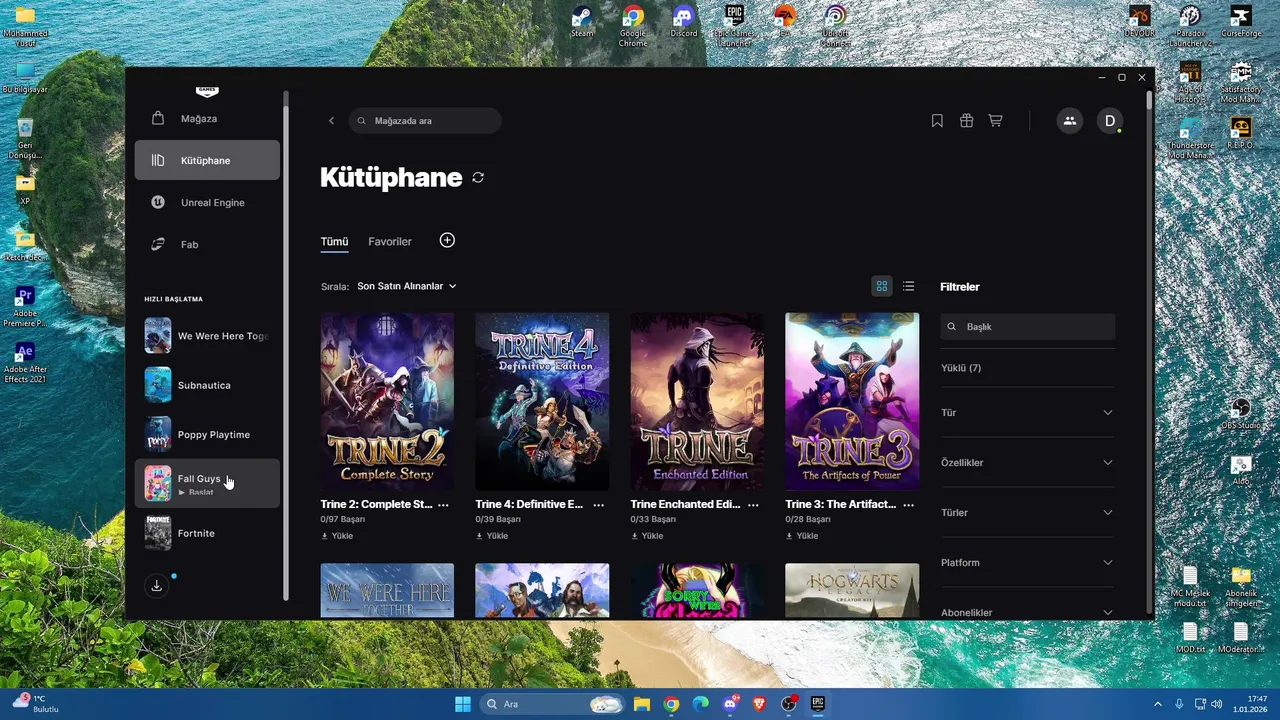Open Adobe Premiere Pro desktop shortcut
This screenshot has width=1280, height=720.
tap(25, 308)
